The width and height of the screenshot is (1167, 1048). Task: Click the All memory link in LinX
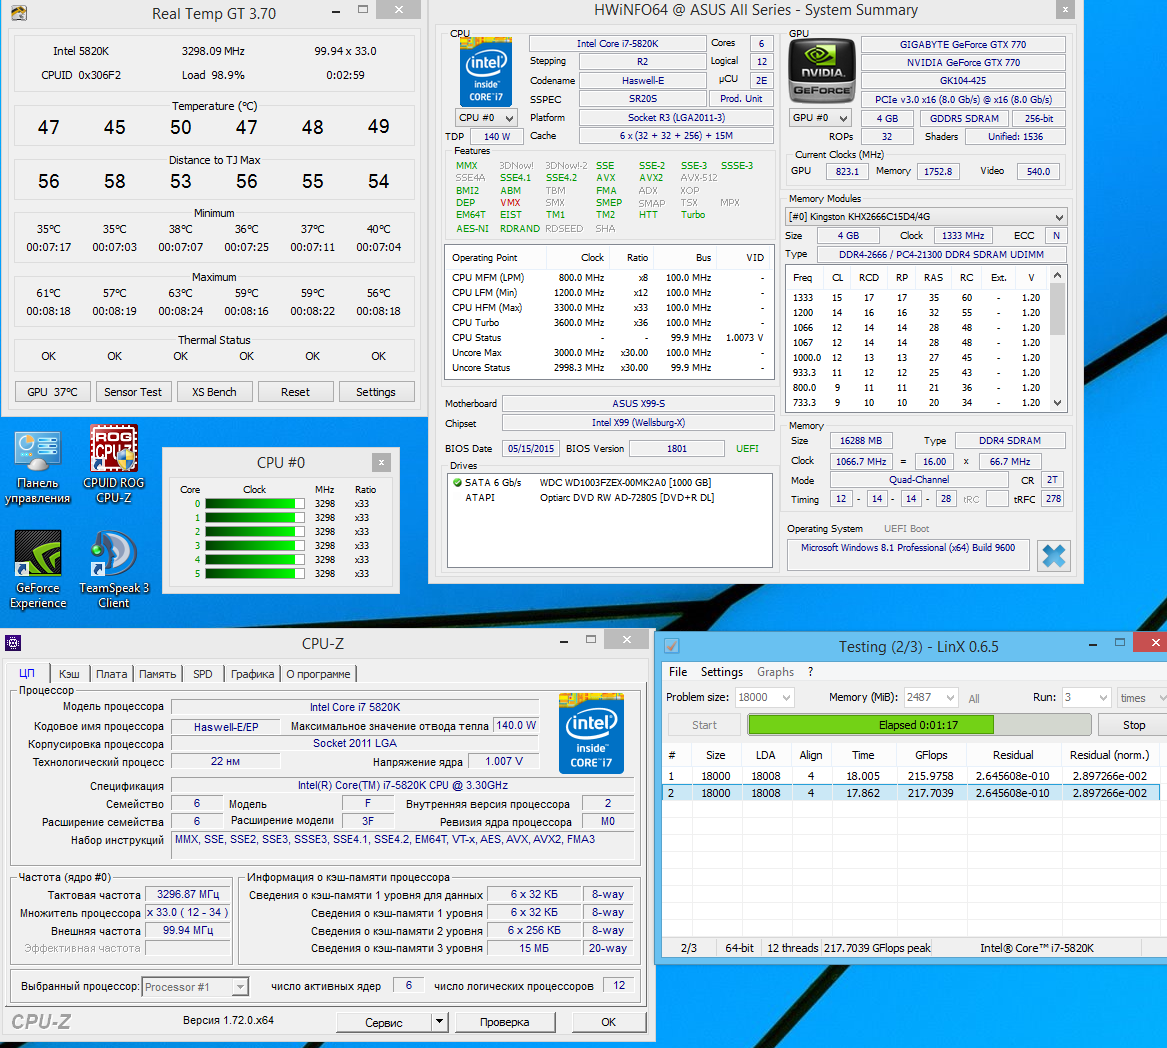973,698
